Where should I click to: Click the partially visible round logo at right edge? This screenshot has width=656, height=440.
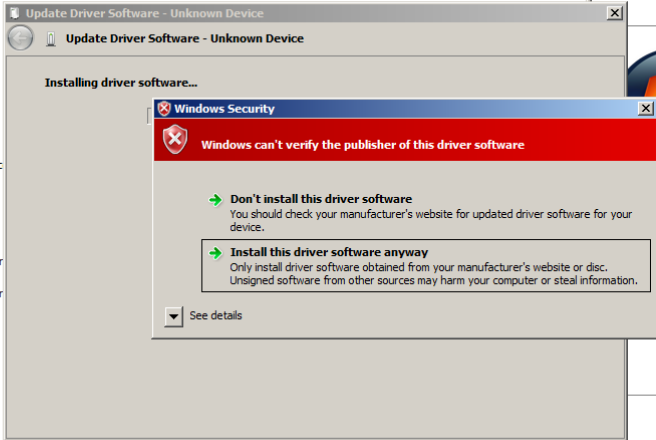(x=641, y=76)
